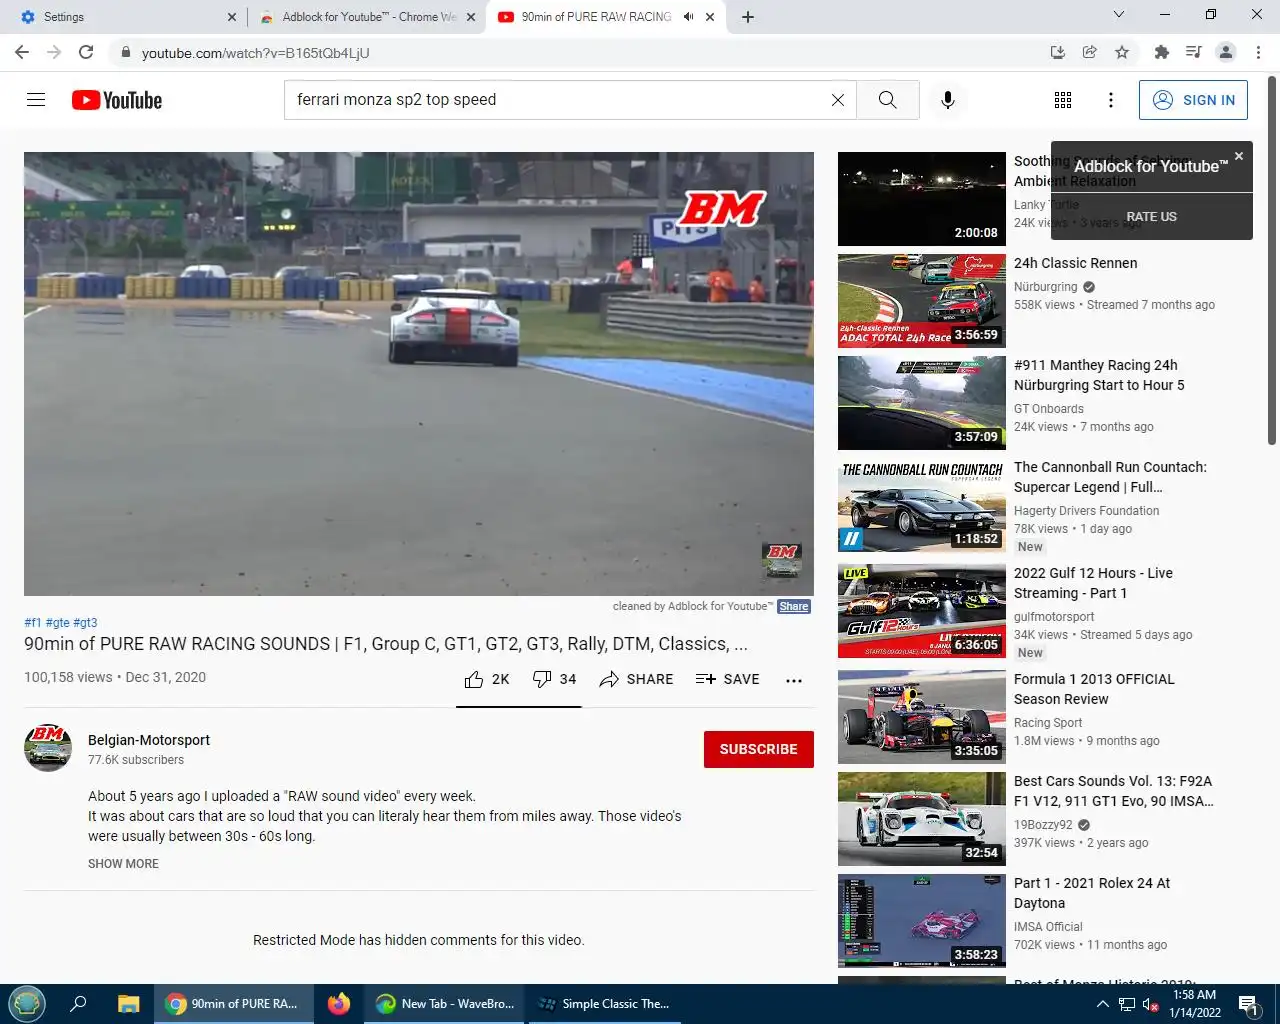
Task: Open taskbar search magnifier
Action: pos(78,1003)
